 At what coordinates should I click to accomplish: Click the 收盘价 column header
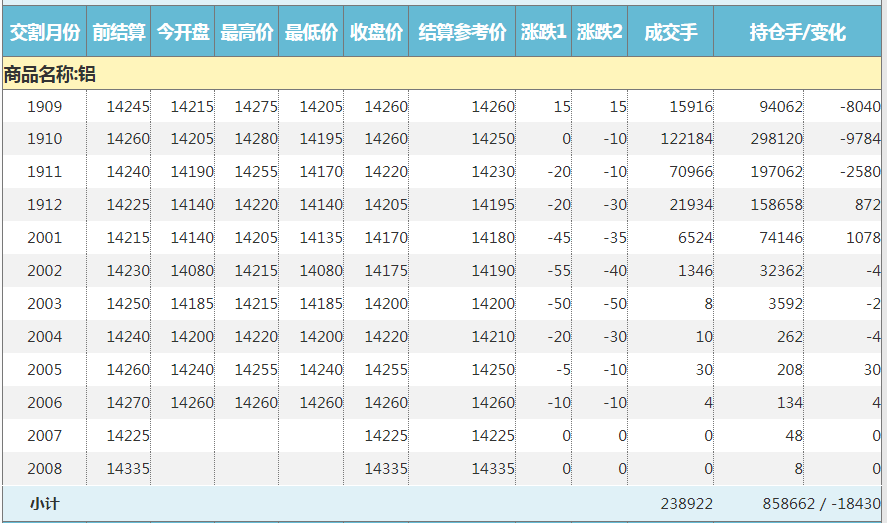(x=376, y=32)
